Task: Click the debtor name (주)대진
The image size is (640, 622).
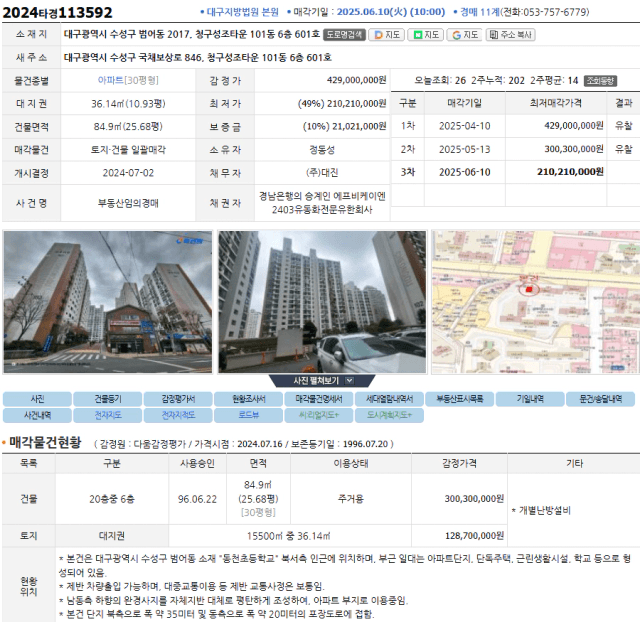Action: (x=322, y=173)
